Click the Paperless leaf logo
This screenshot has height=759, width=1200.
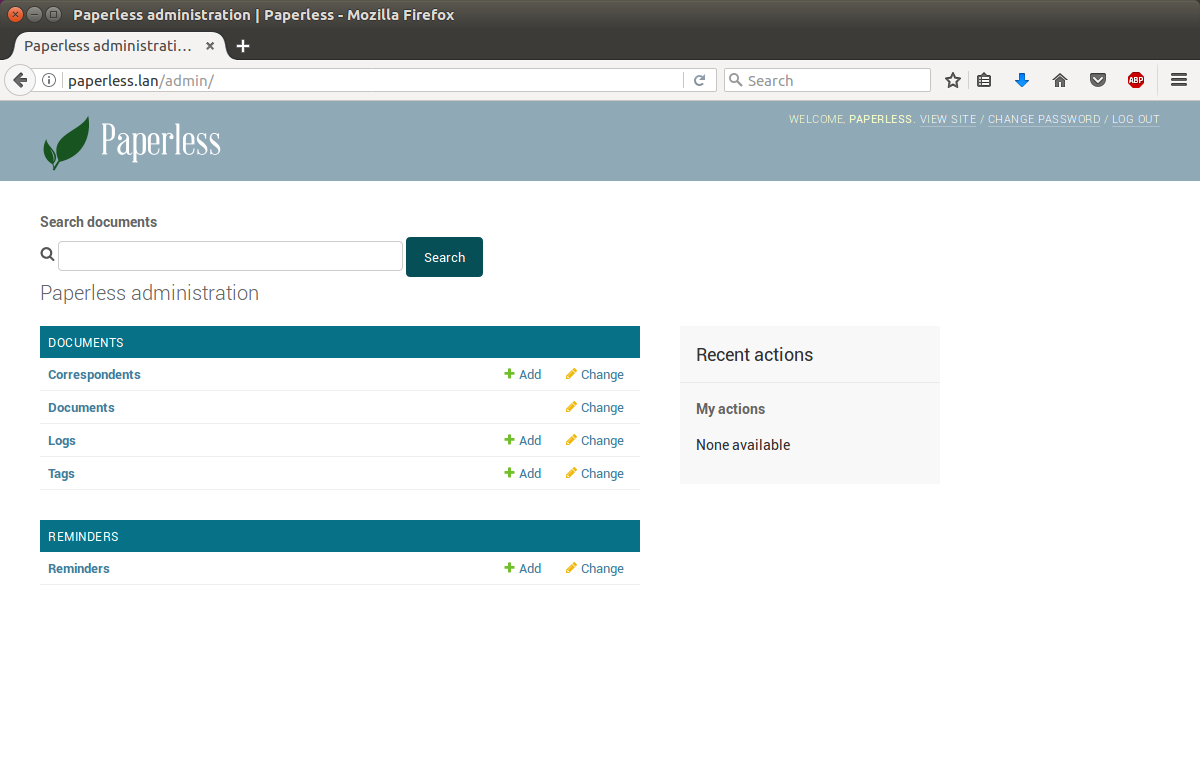click(66, 142)
